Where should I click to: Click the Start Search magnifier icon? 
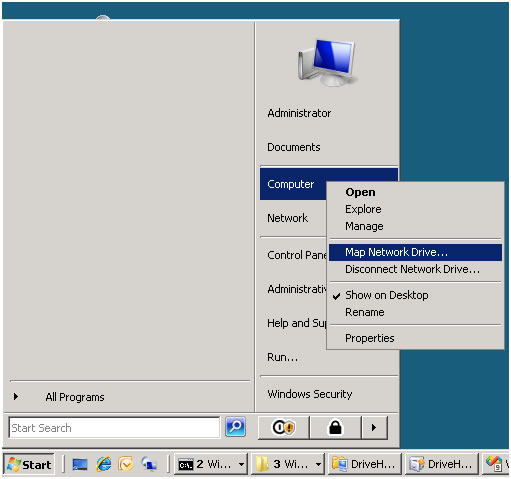point(235,427)
